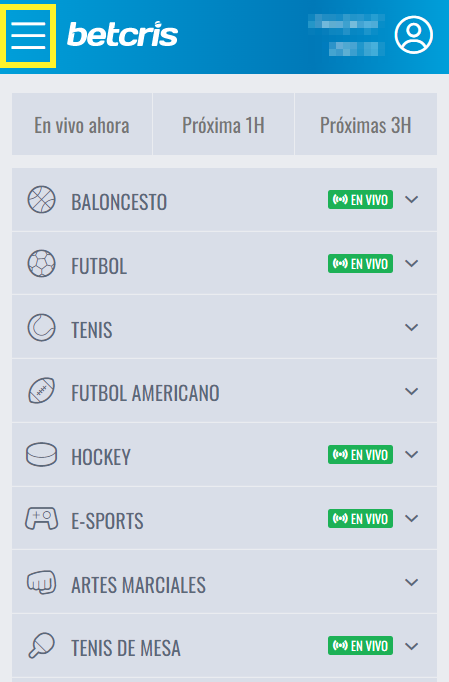Click the En Vivo badge on Hockey
The width and height of the screenshot is (449, 682).
pyautogui.click(x=360, y=455)
